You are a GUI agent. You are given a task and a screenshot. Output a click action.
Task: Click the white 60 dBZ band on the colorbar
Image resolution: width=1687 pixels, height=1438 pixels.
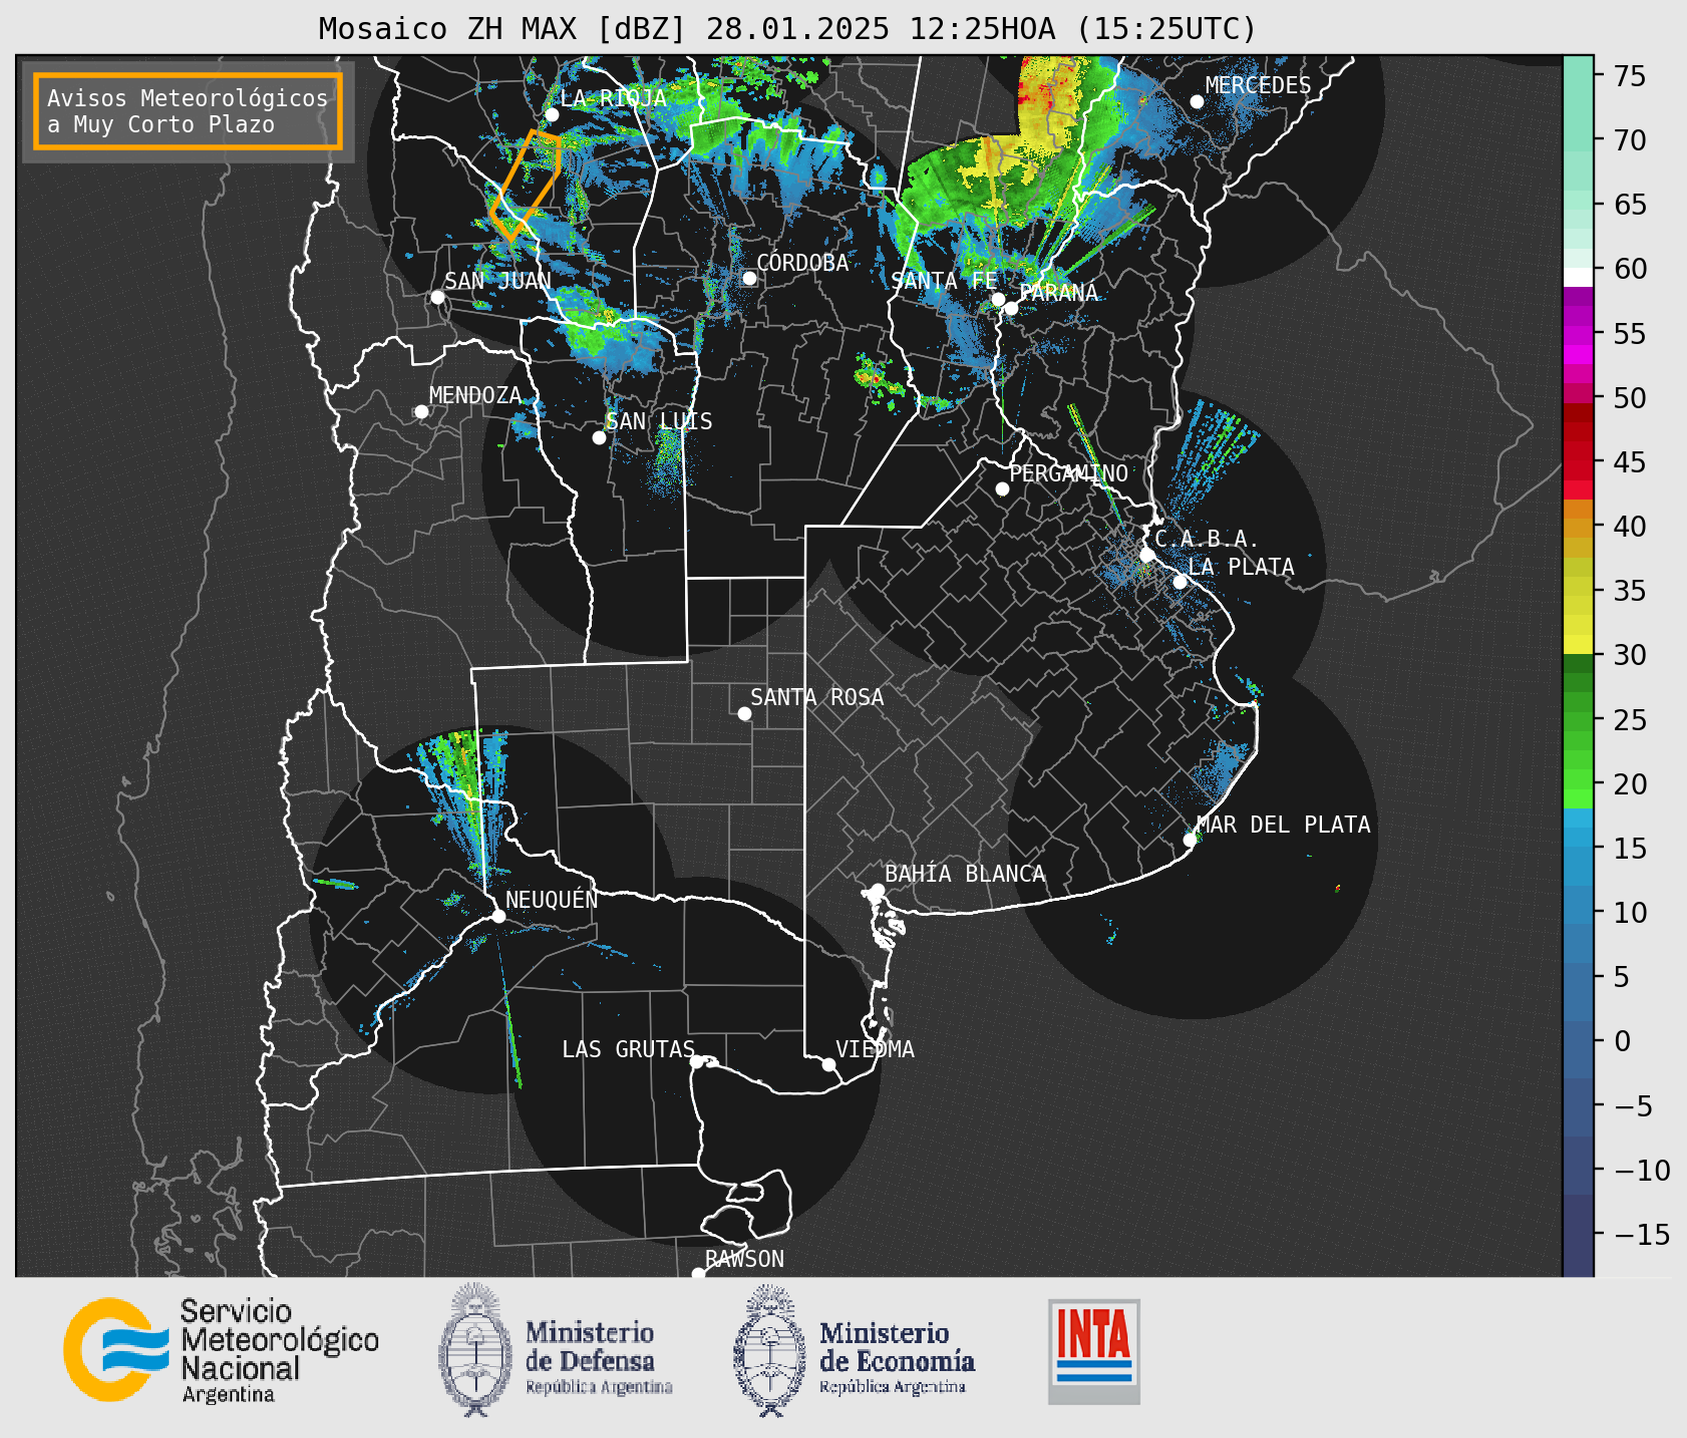pyautogui.click(x=1578, y=277)
